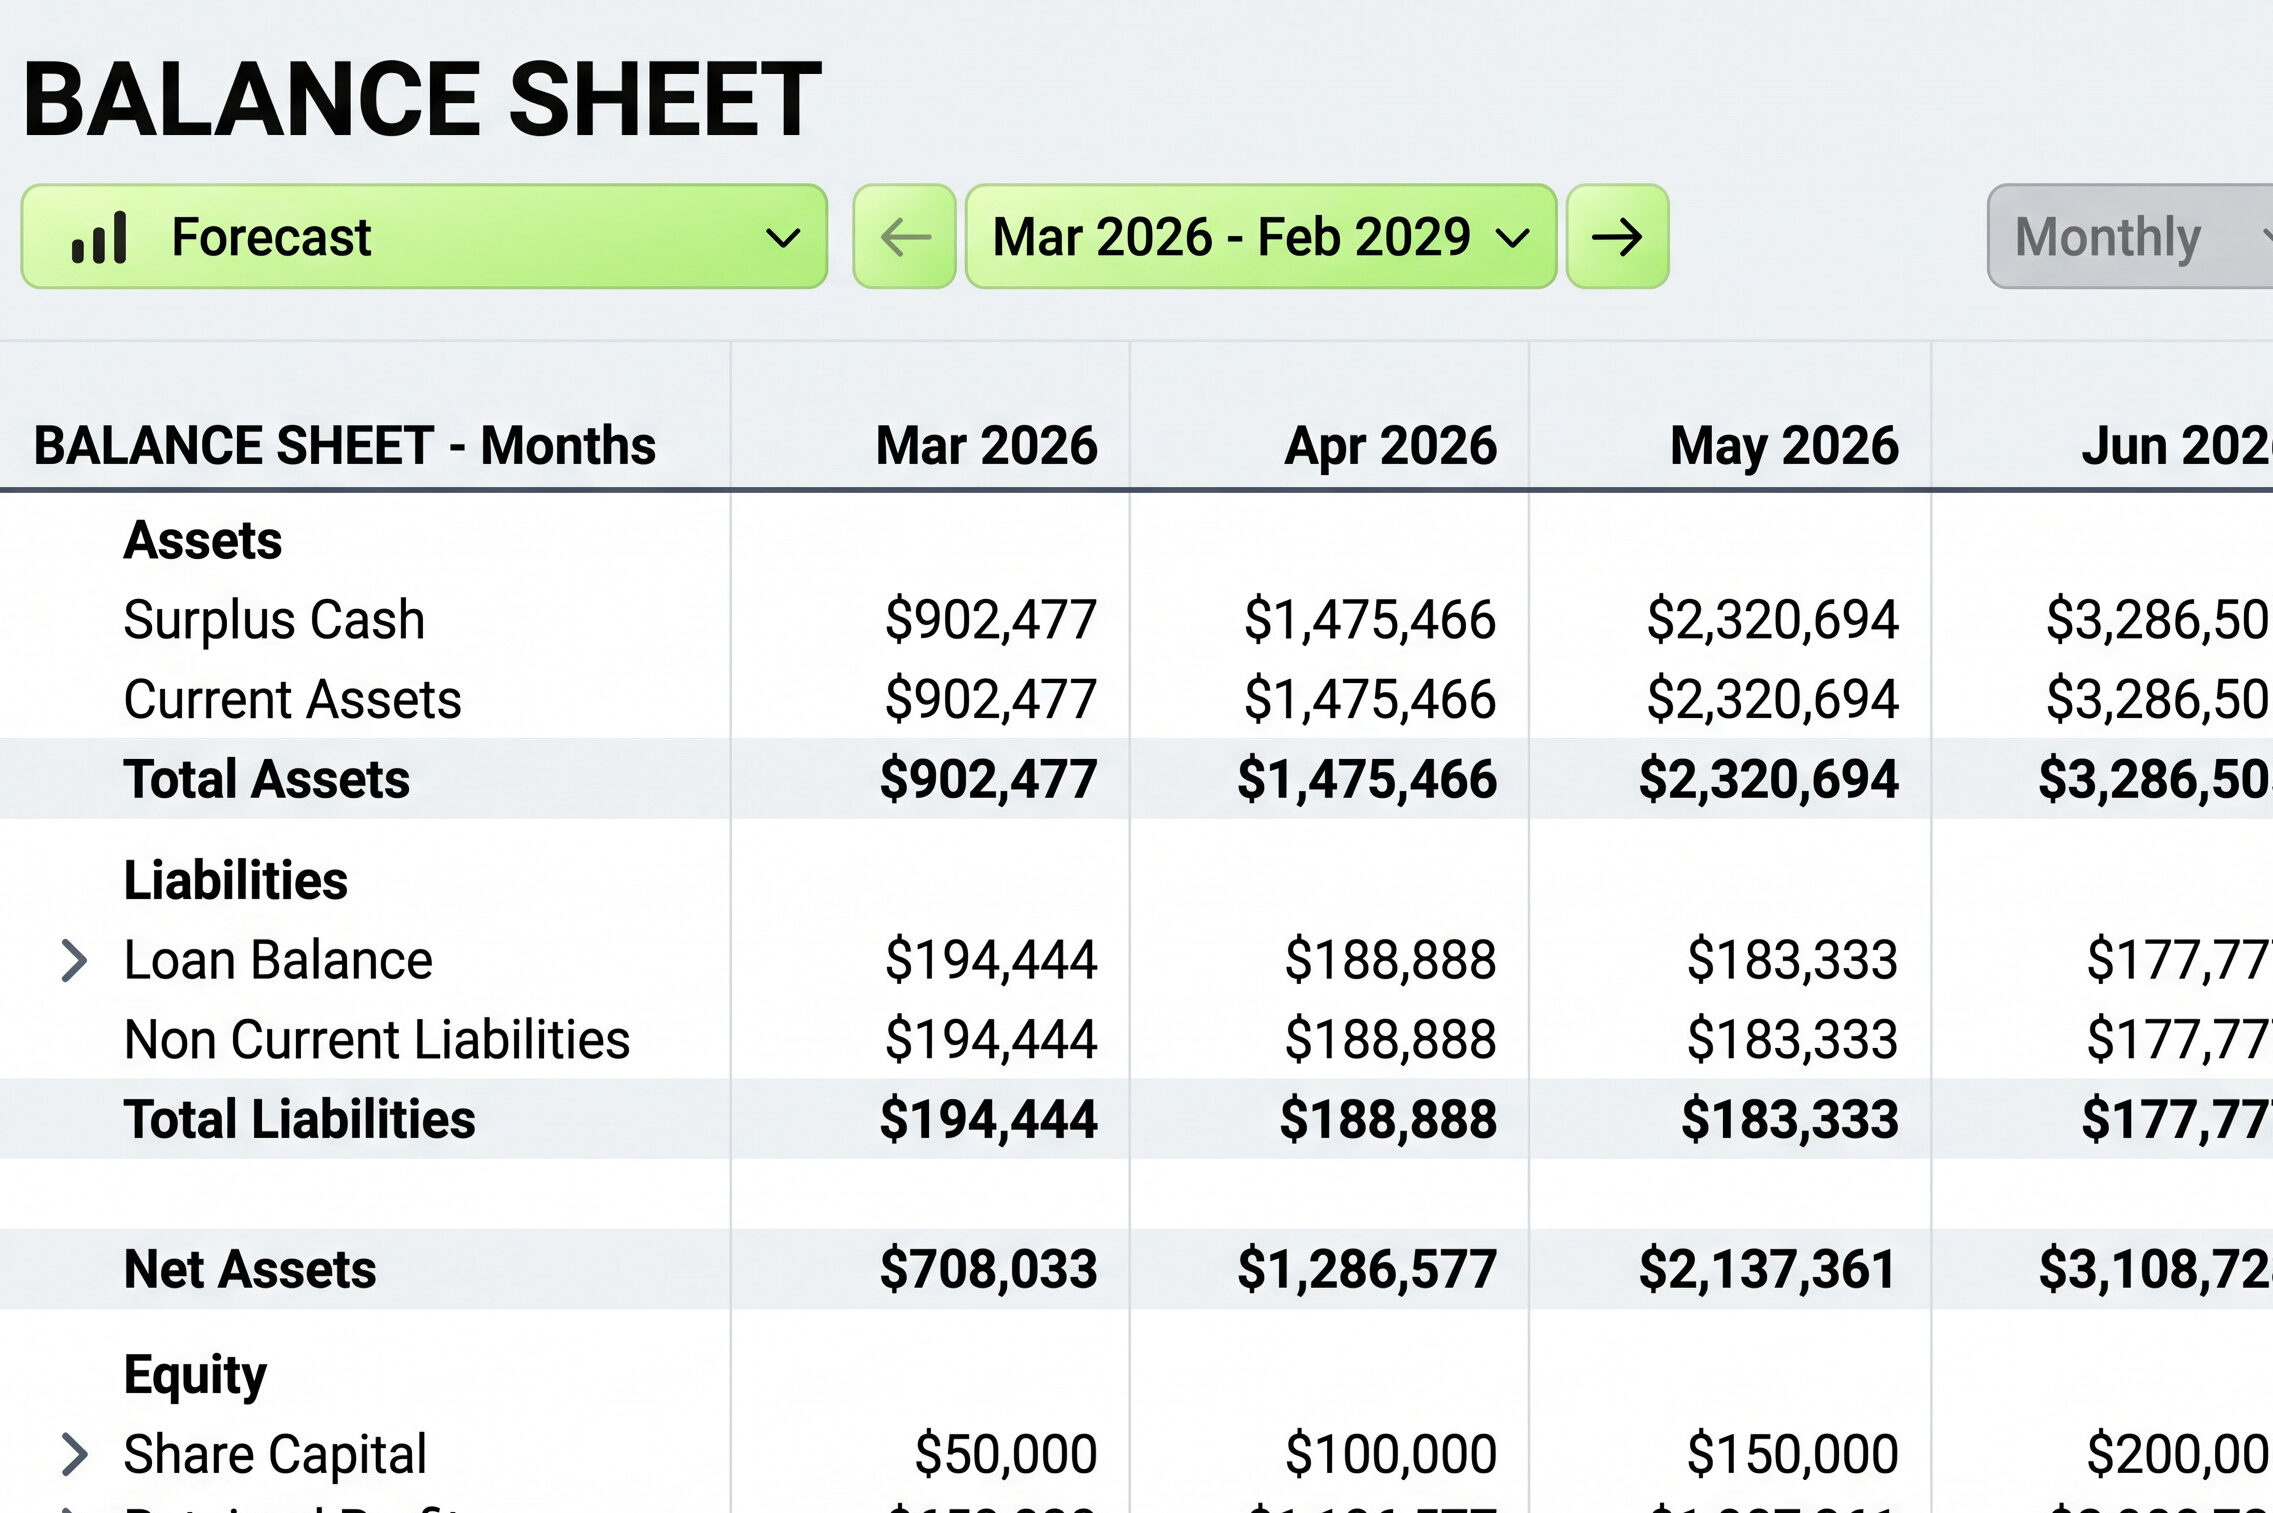Open the Forecast scenario dropdown
2273x1513 pixels.
424,237
